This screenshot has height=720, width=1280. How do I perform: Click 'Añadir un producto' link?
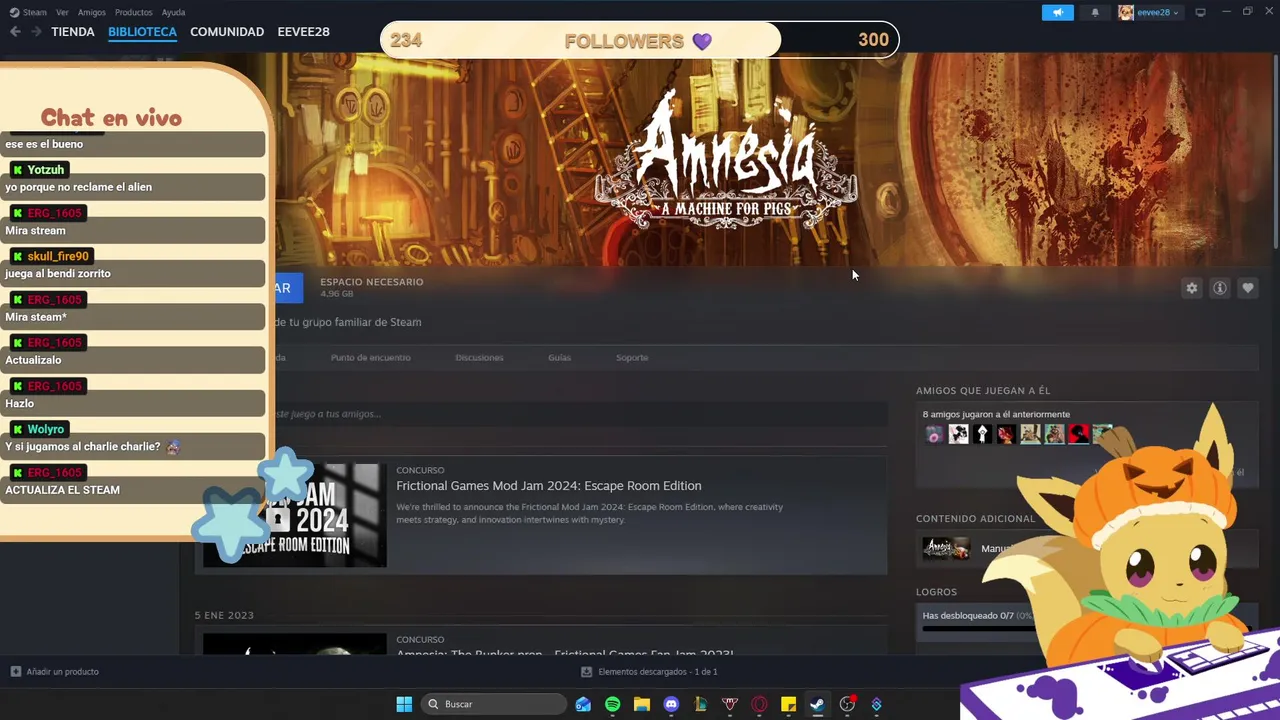pos(62,671)
